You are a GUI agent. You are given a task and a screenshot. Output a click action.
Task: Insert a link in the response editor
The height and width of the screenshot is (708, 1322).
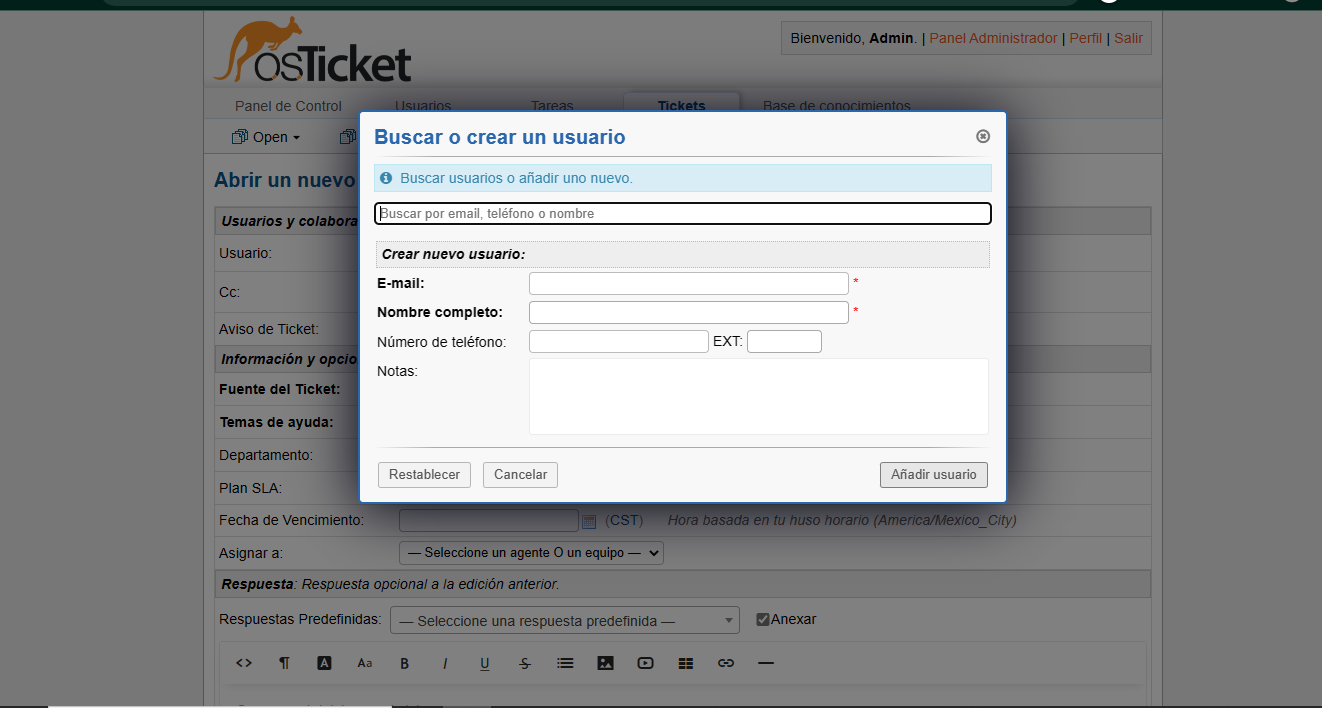726,663
